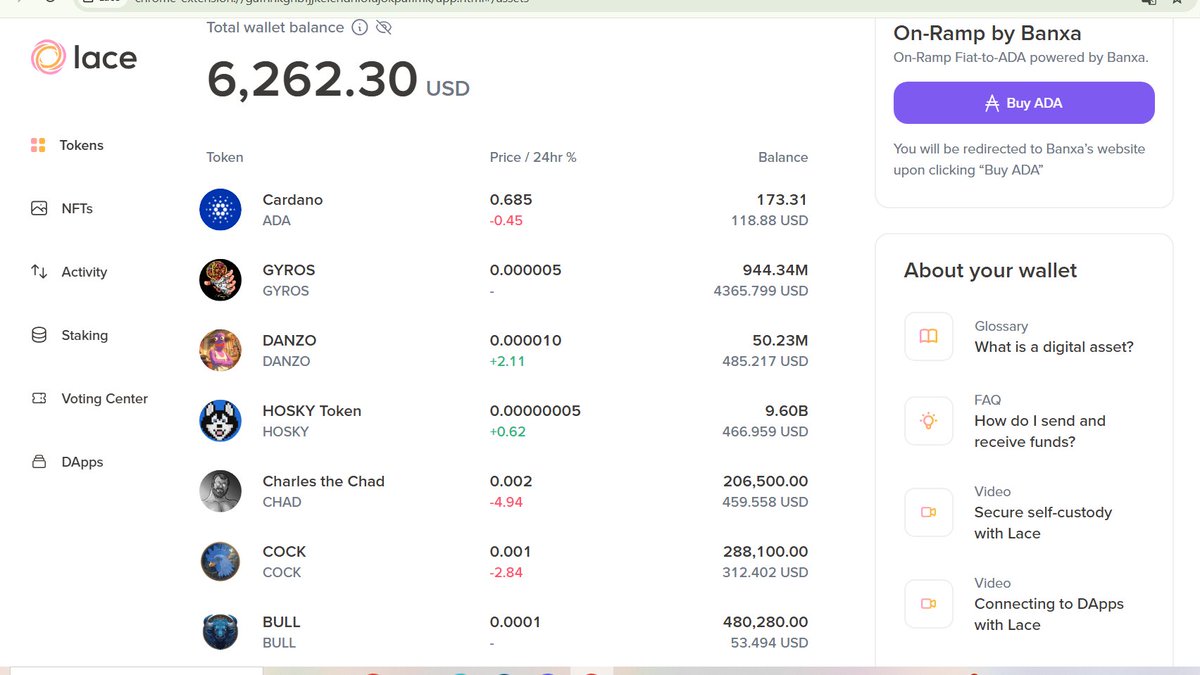
Task: Click the HOSKY Token husky logo
Action: coord(220,421)
